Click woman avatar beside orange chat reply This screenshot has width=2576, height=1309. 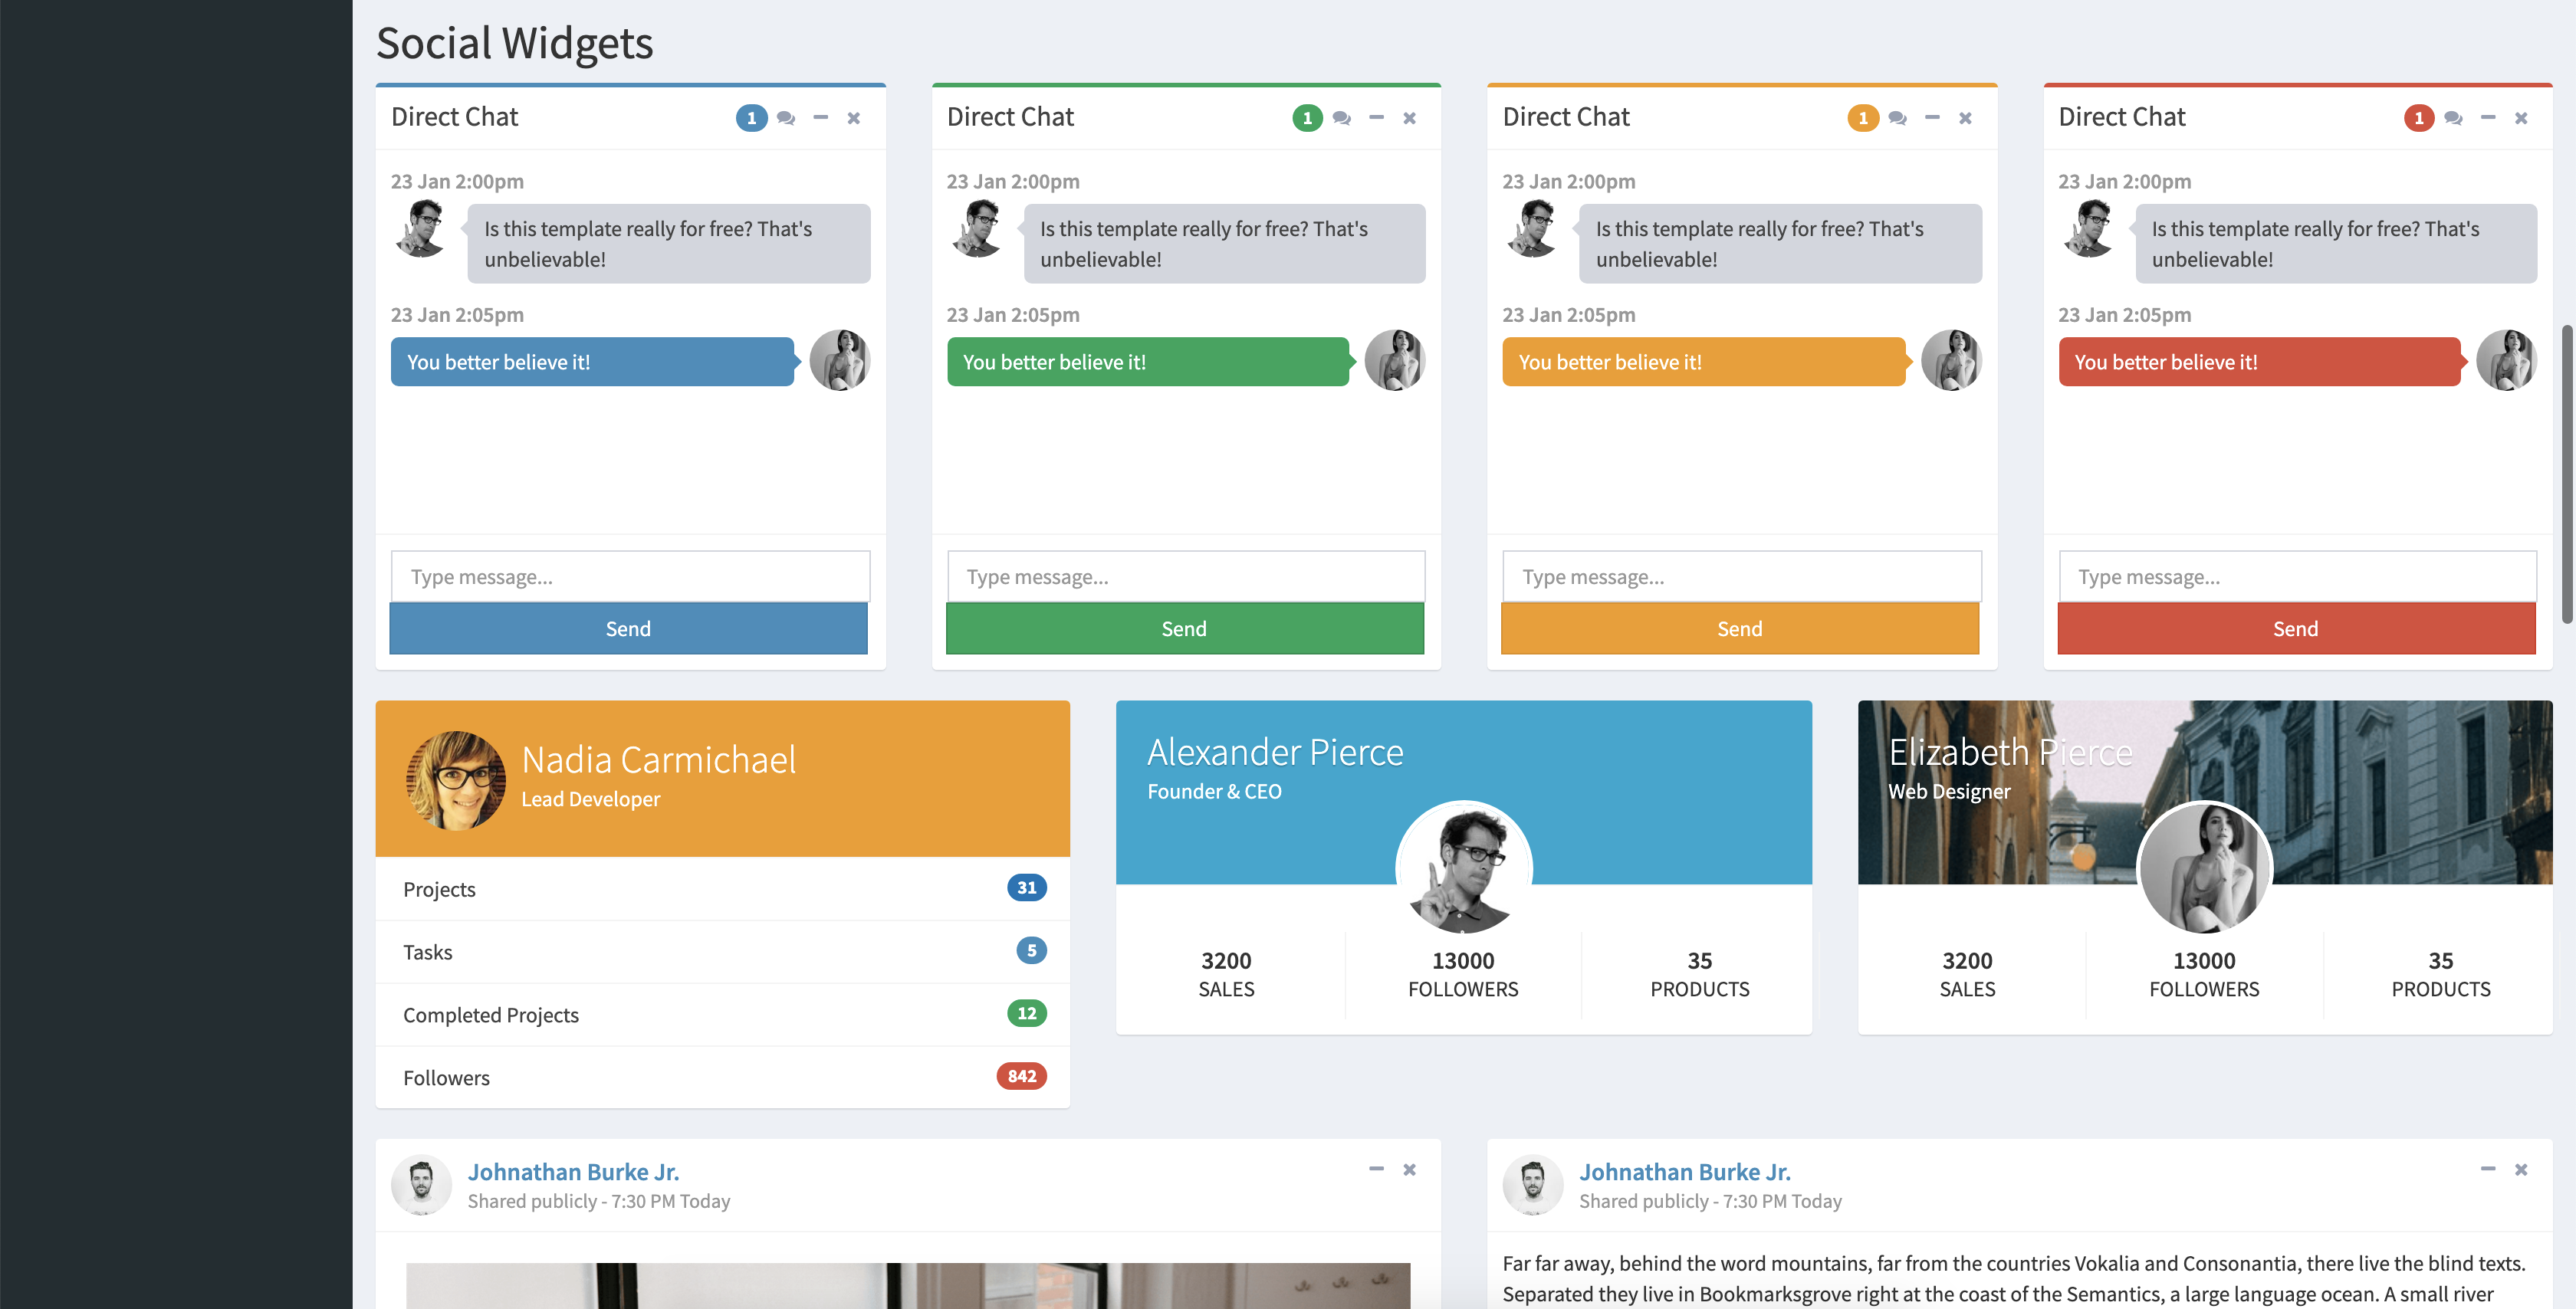coord(1951,361)
